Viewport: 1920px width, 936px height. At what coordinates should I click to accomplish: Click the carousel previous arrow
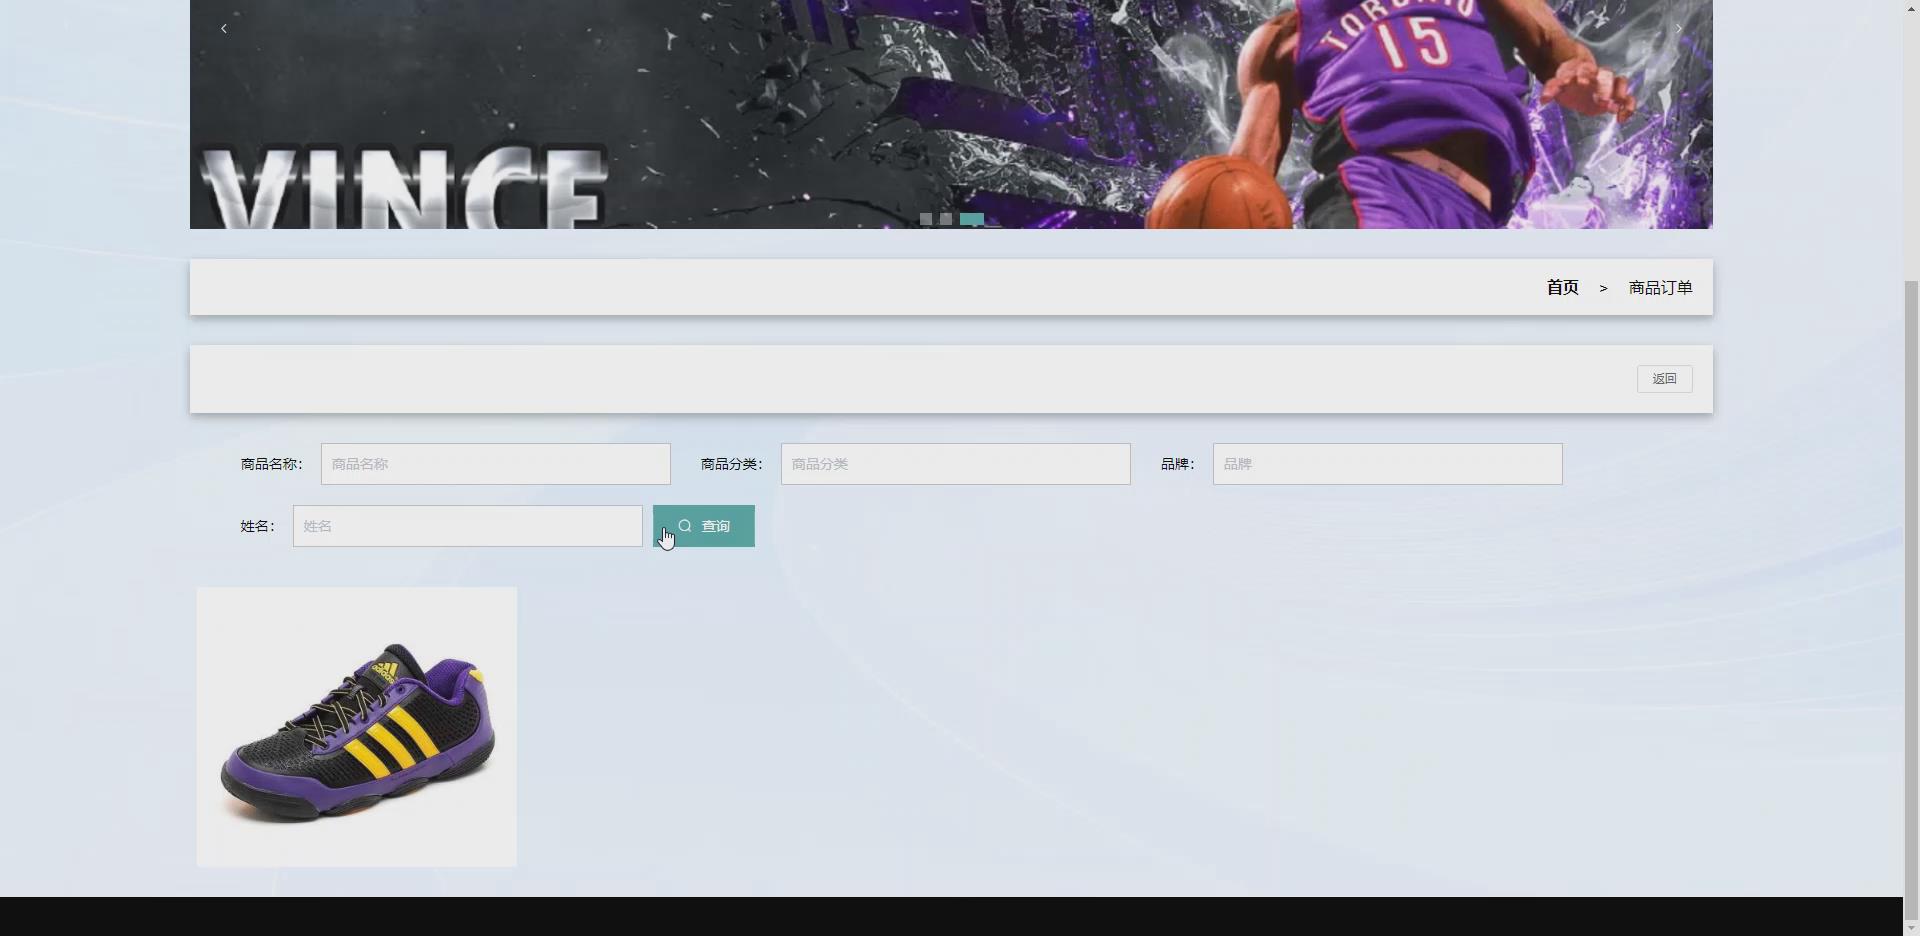222,28
